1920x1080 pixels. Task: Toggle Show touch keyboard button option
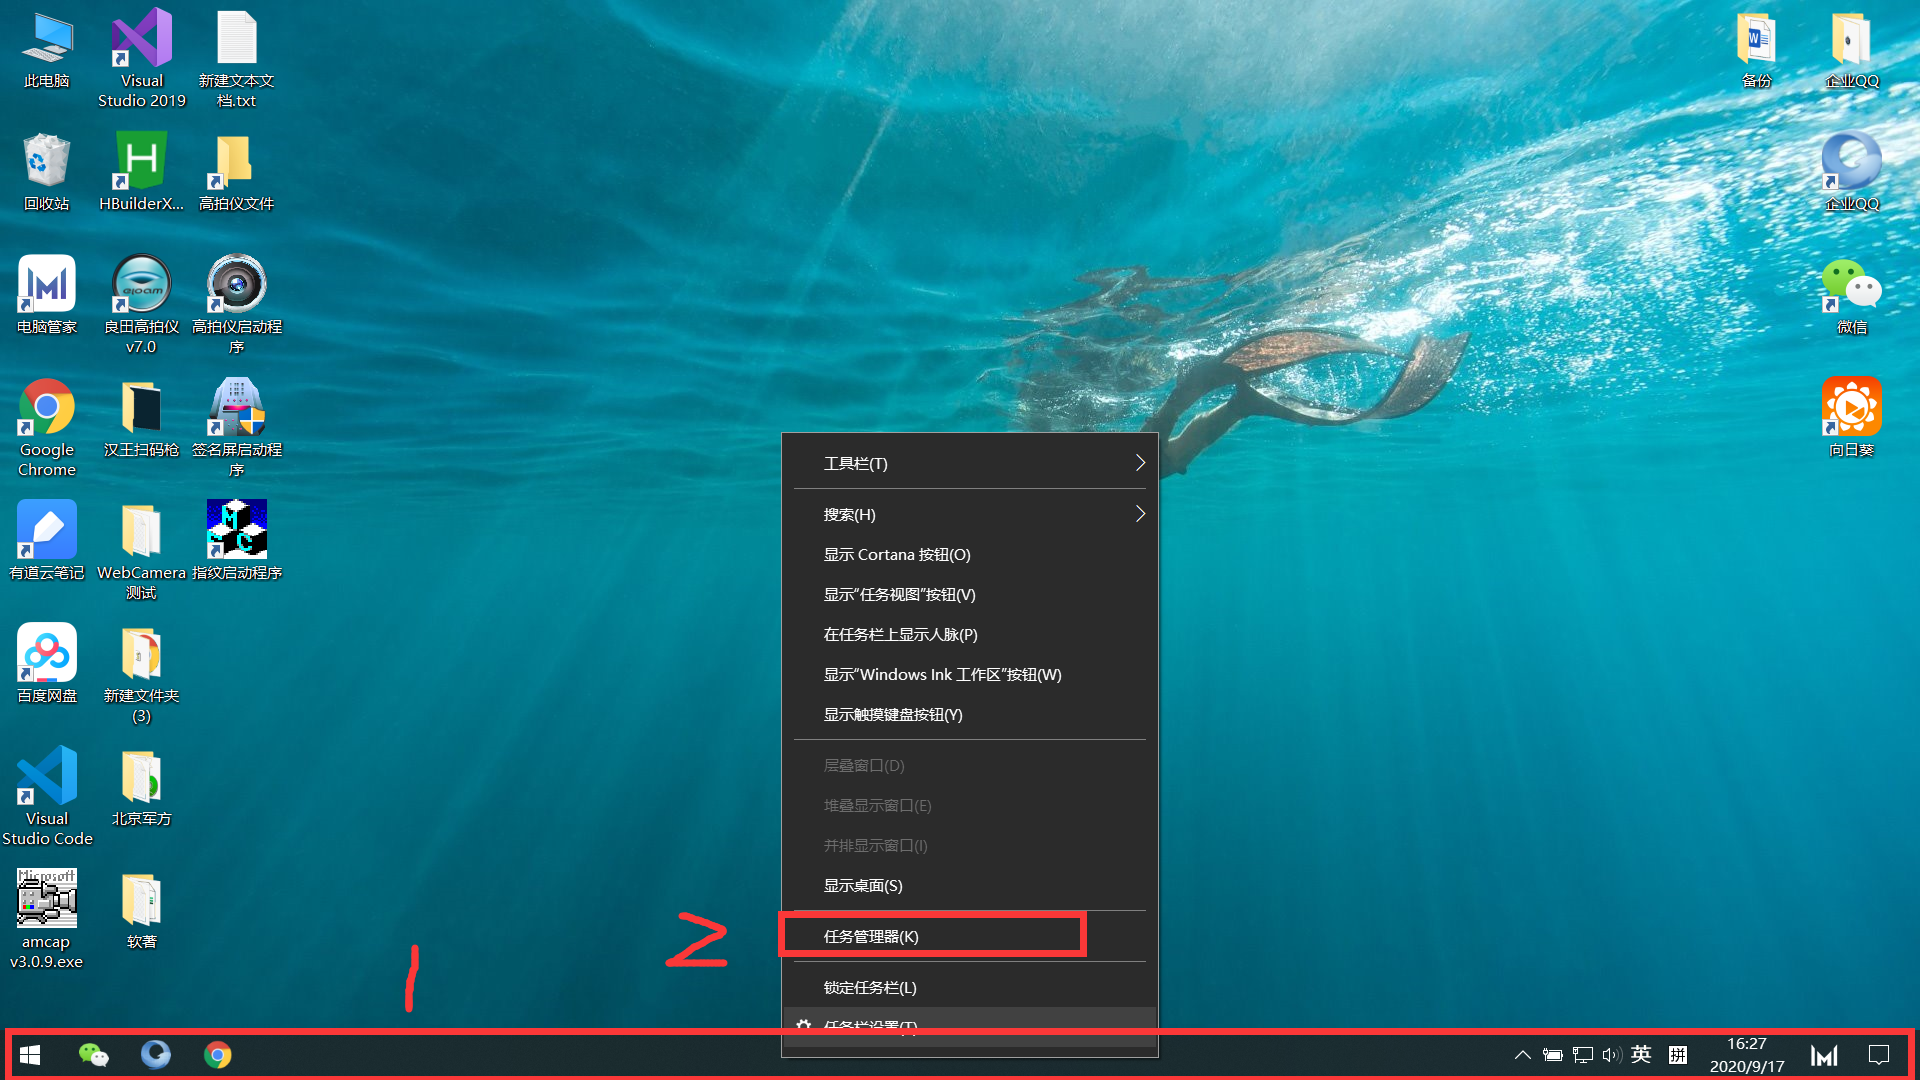click(x=892, y=715)
